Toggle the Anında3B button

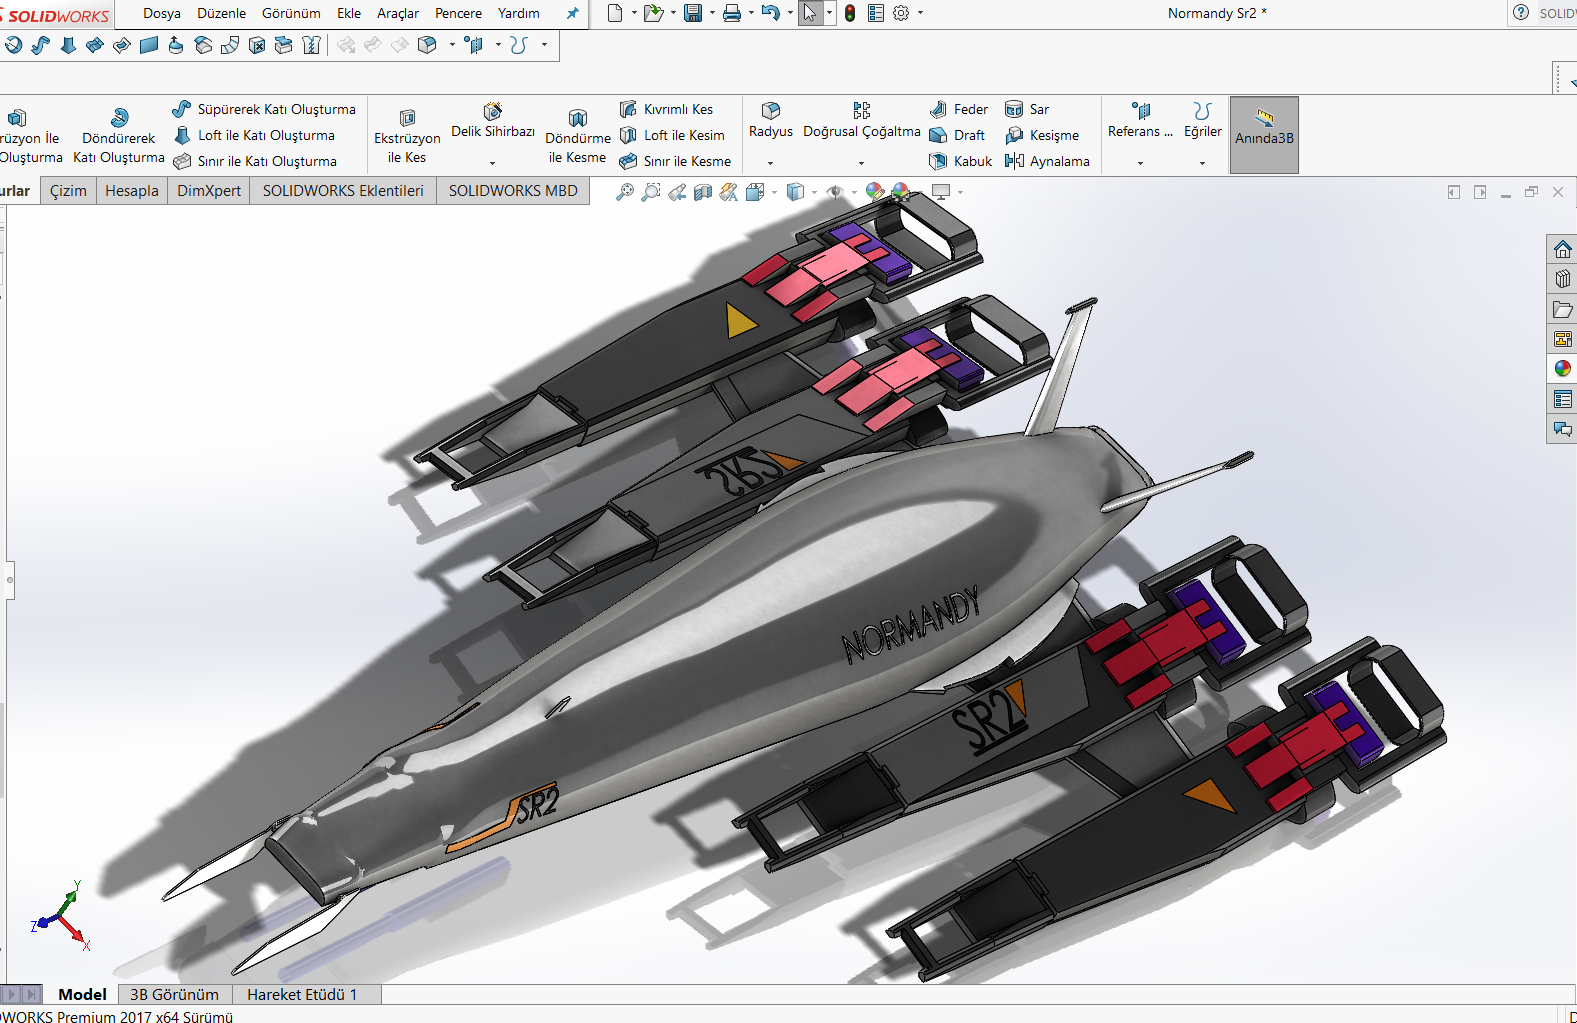(1264, 135)
